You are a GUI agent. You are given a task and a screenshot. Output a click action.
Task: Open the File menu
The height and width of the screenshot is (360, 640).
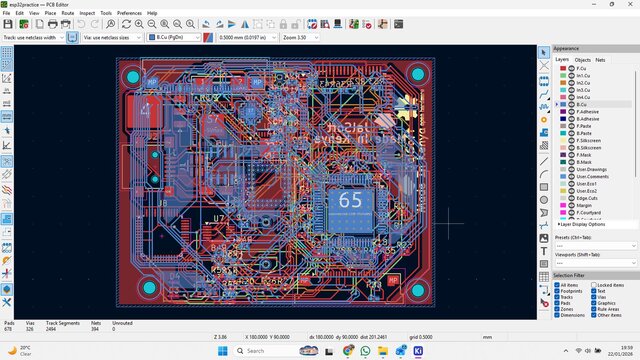(6, 13)
